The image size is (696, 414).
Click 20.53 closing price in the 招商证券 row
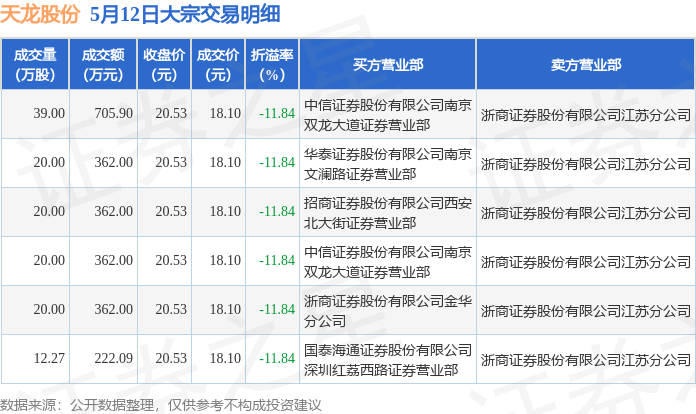[x=171, y=211]
